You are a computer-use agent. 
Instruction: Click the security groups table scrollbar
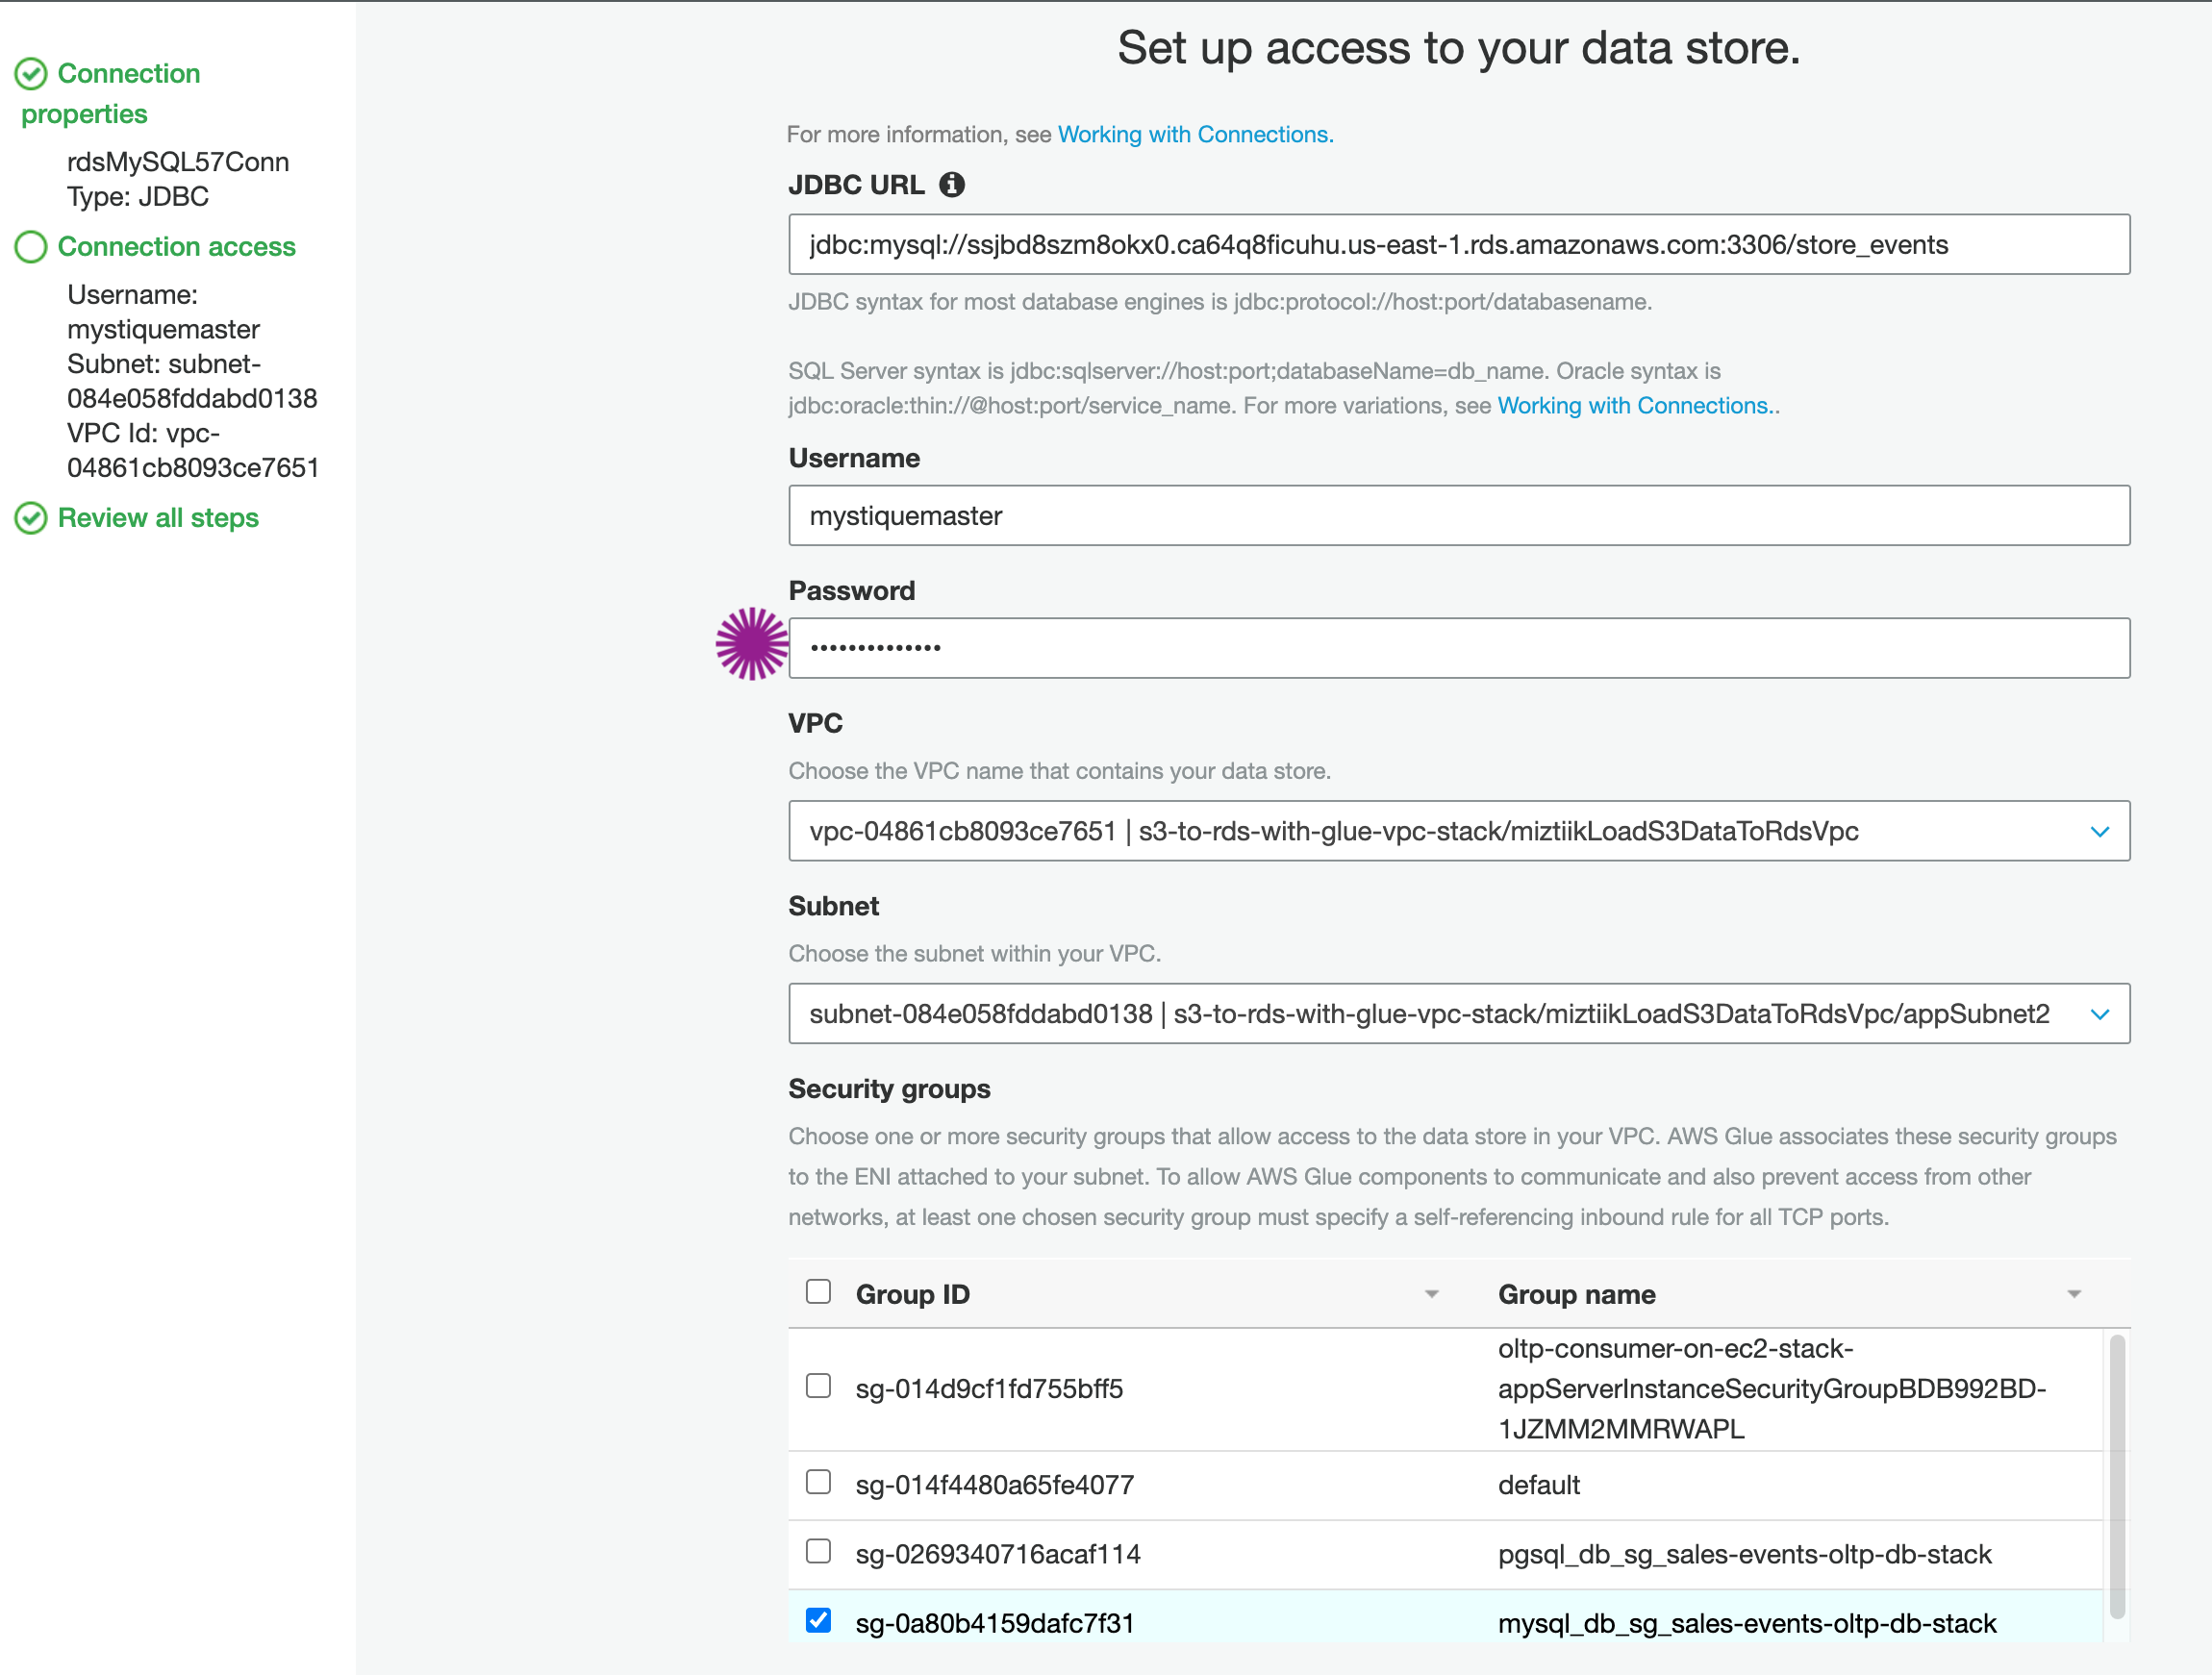2116,1475
